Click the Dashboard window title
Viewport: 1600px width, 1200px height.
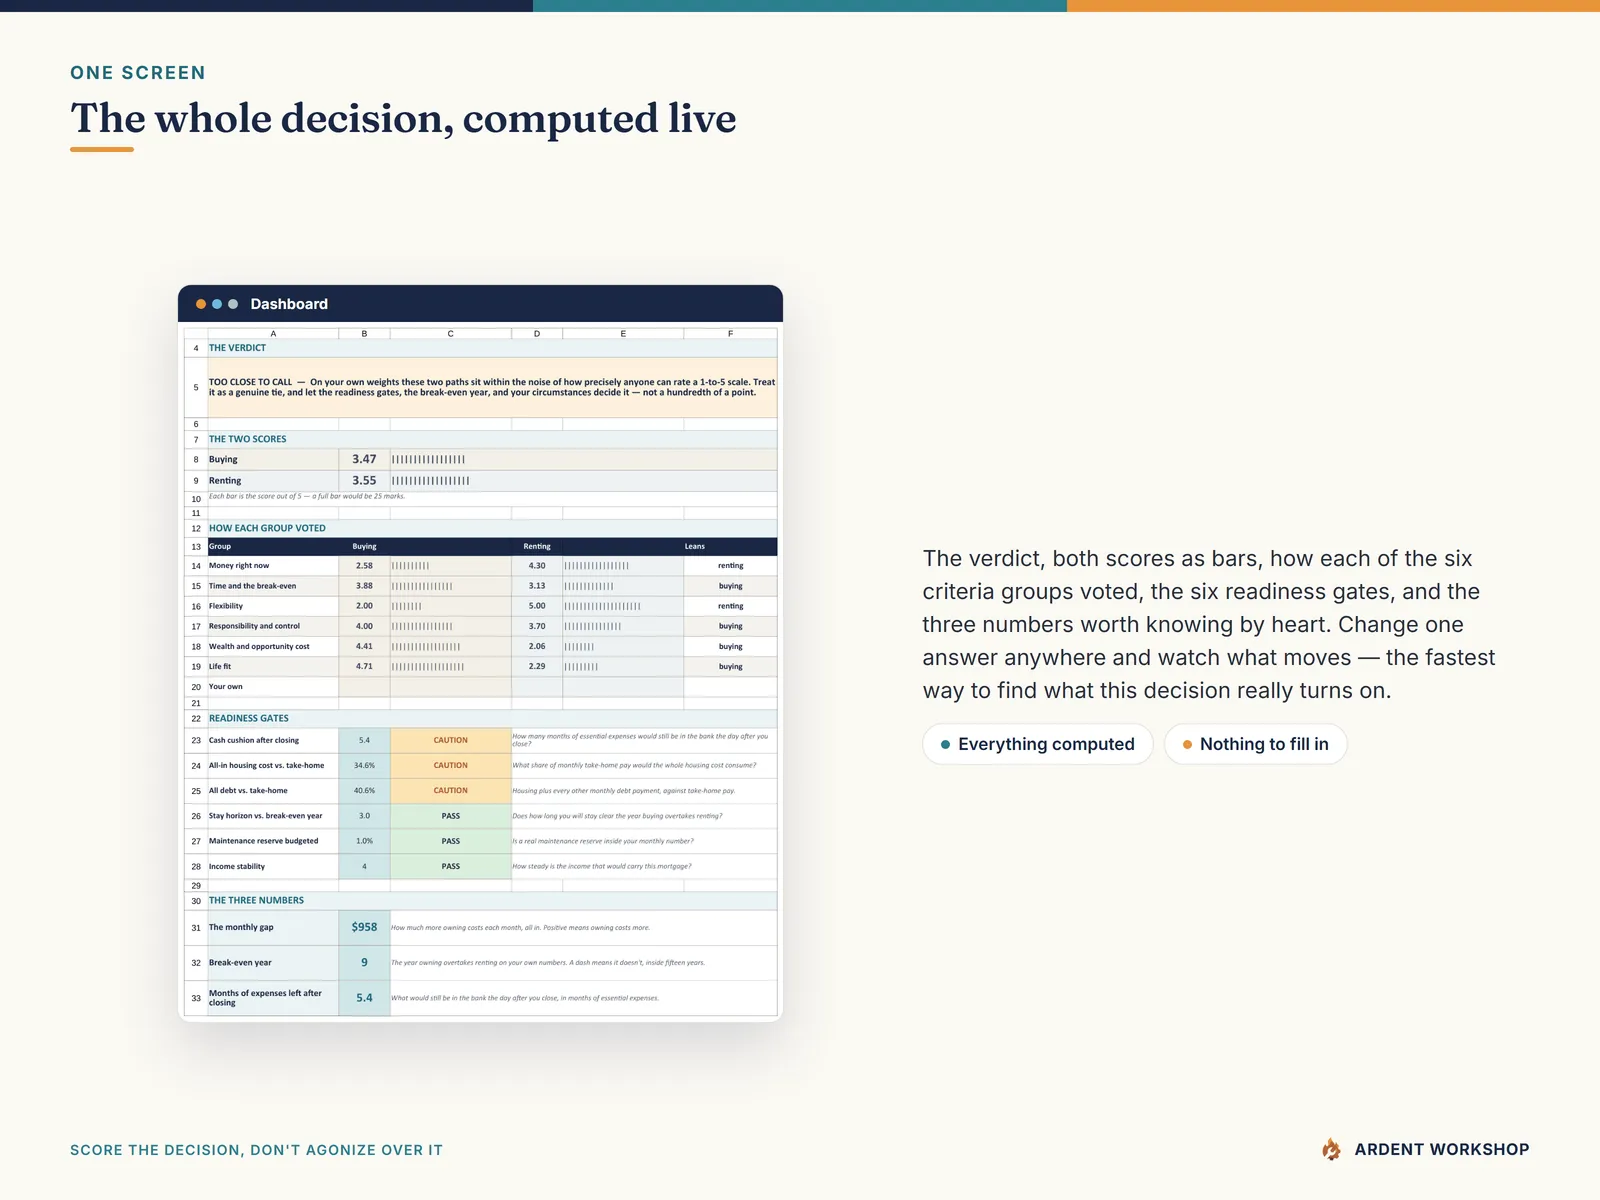289,304
